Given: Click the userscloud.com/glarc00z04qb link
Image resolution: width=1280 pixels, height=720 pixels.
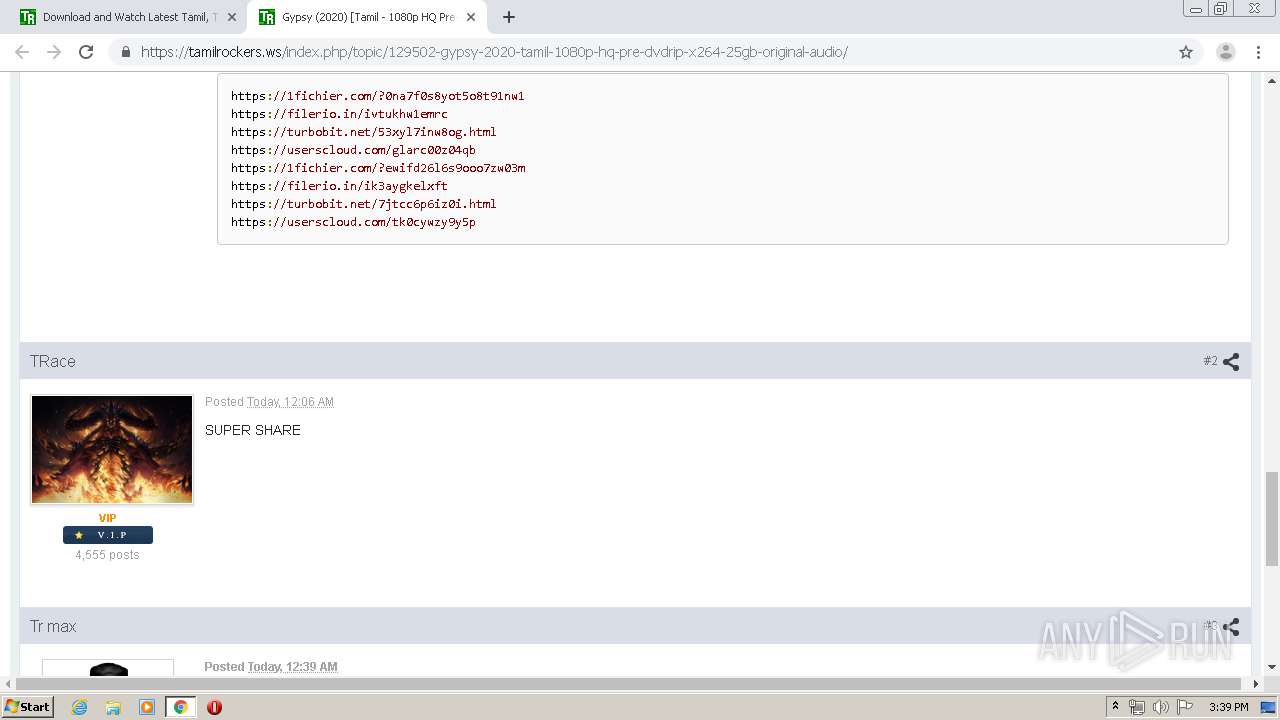Looking at the screenshot, I should click(x=353, y=150).
